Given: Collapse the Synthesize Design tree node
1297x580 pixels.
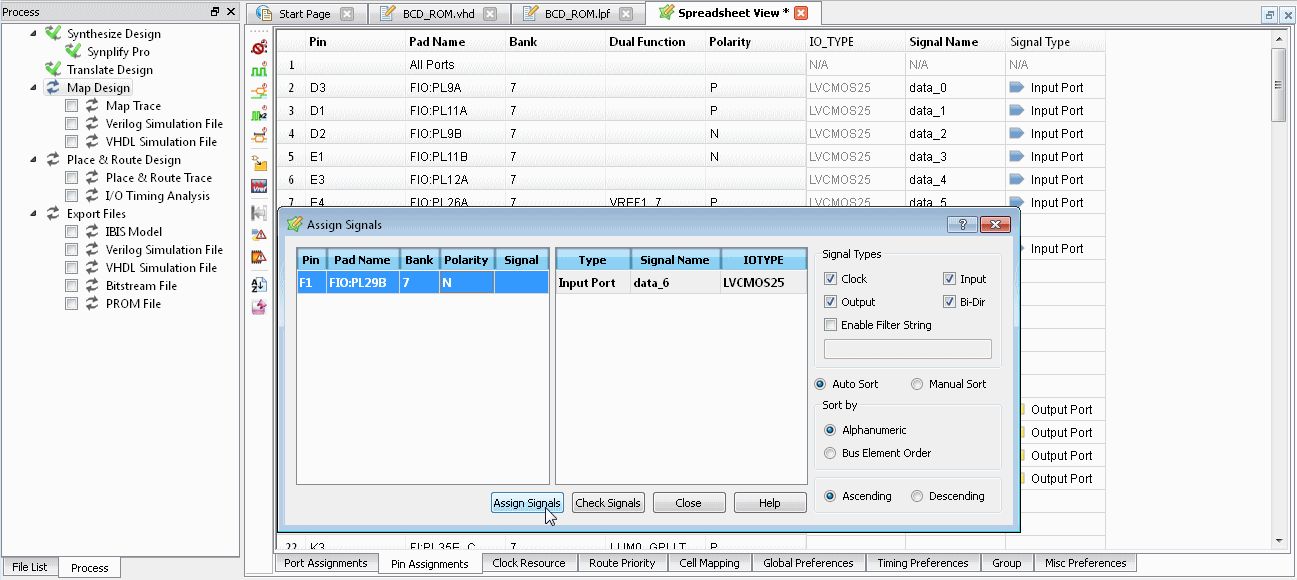Looking at the screenshot, I should point(33,33).
